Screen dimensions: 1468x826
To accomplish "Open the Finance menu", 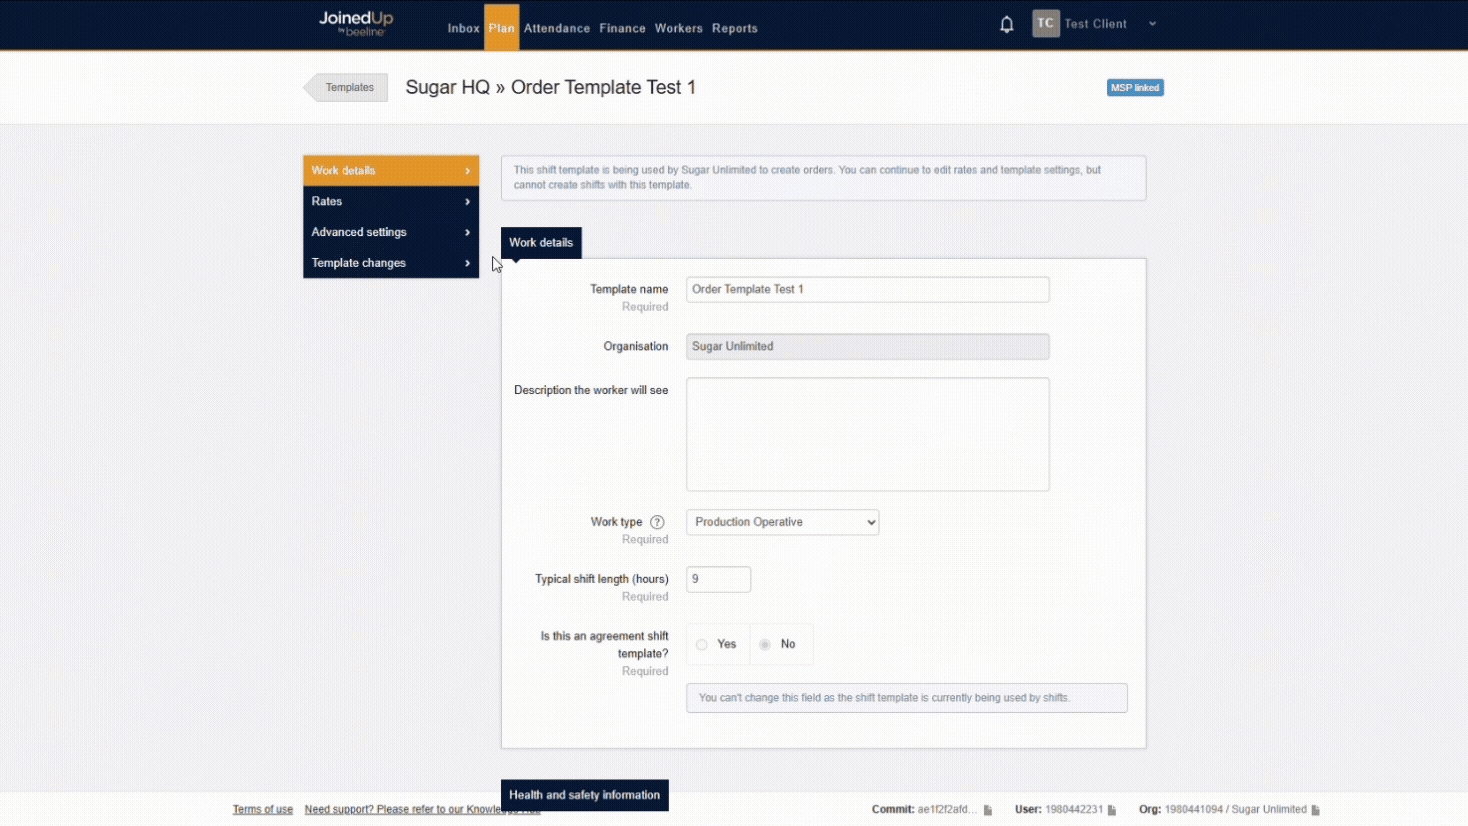I will tap(622, 28).
